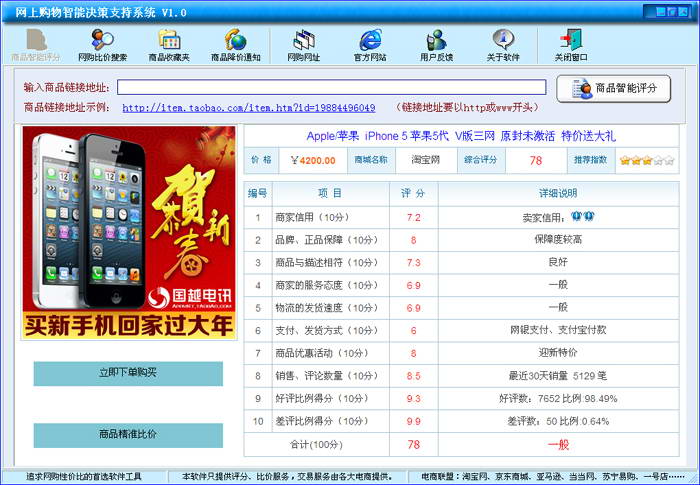Click 差评数：50 比例 cell
Screen dimensions: 700x485
tap(558, 421)
